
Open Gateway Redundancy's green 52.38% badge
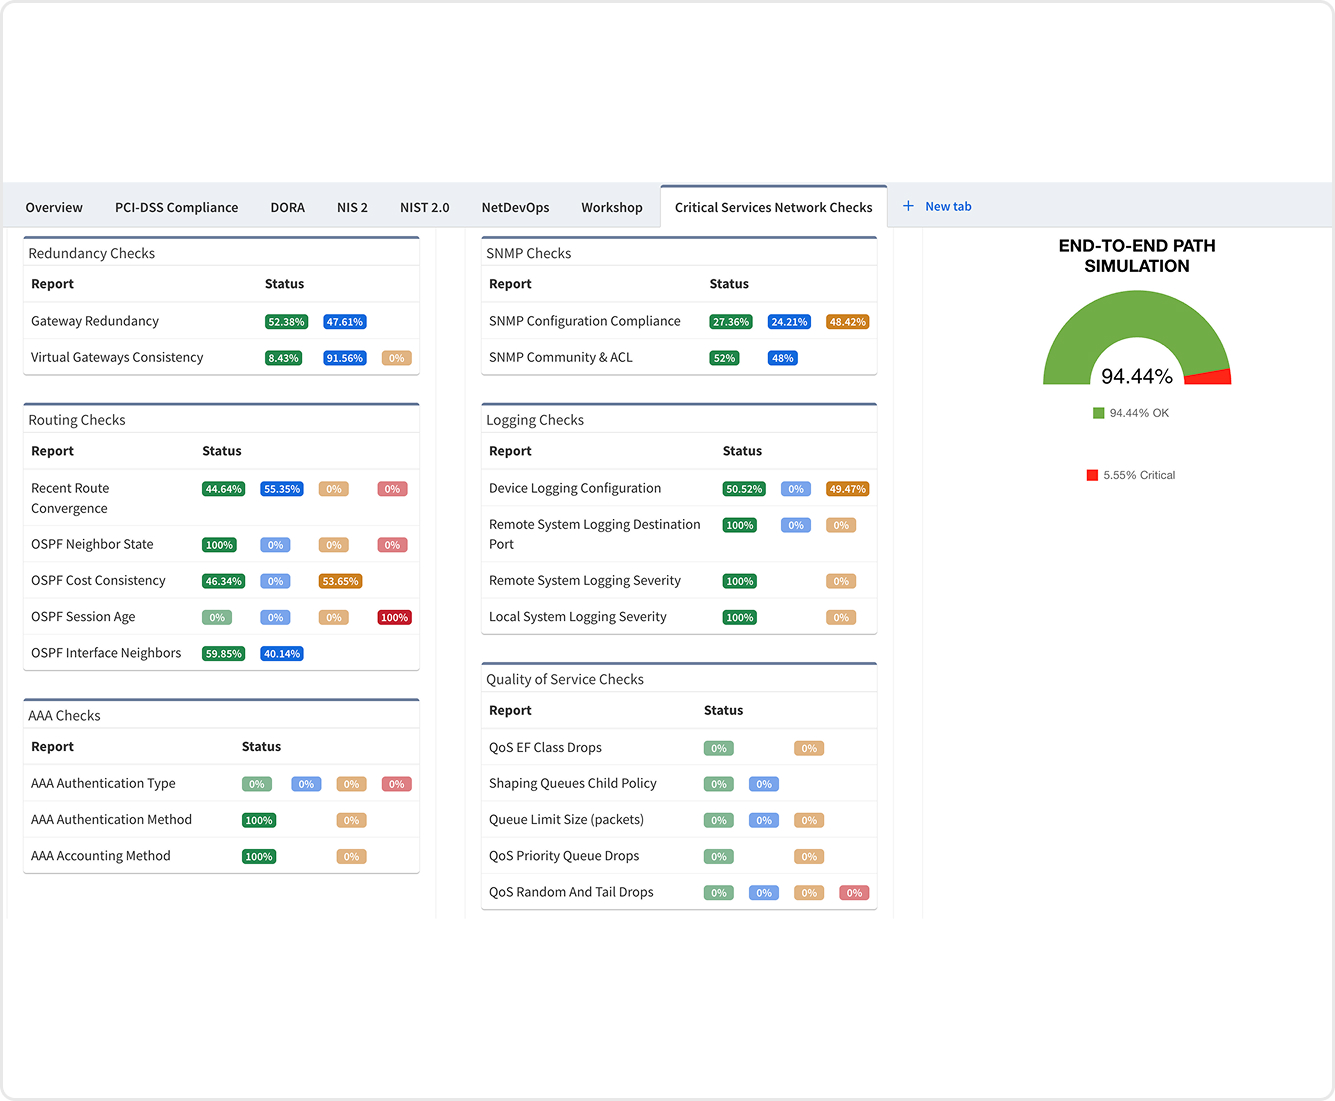pyautogui.click(x=286, y=322)
